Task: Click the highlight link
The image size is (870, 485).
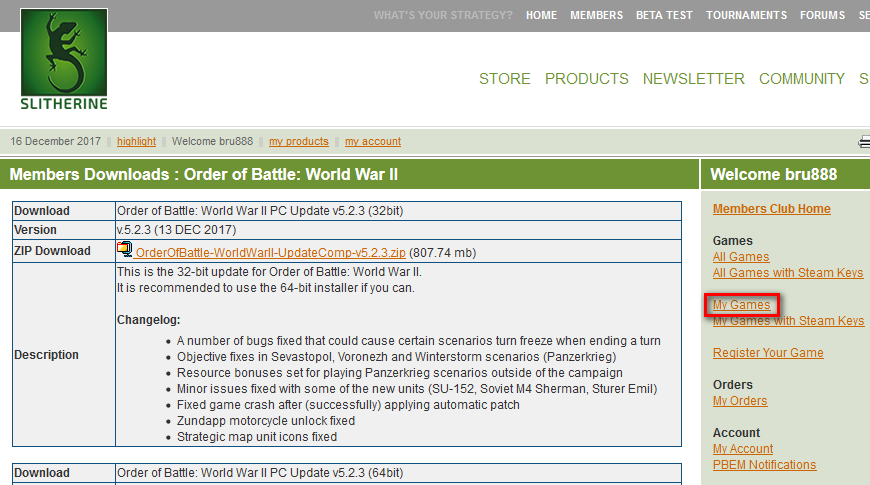Action: click(136, 142)
